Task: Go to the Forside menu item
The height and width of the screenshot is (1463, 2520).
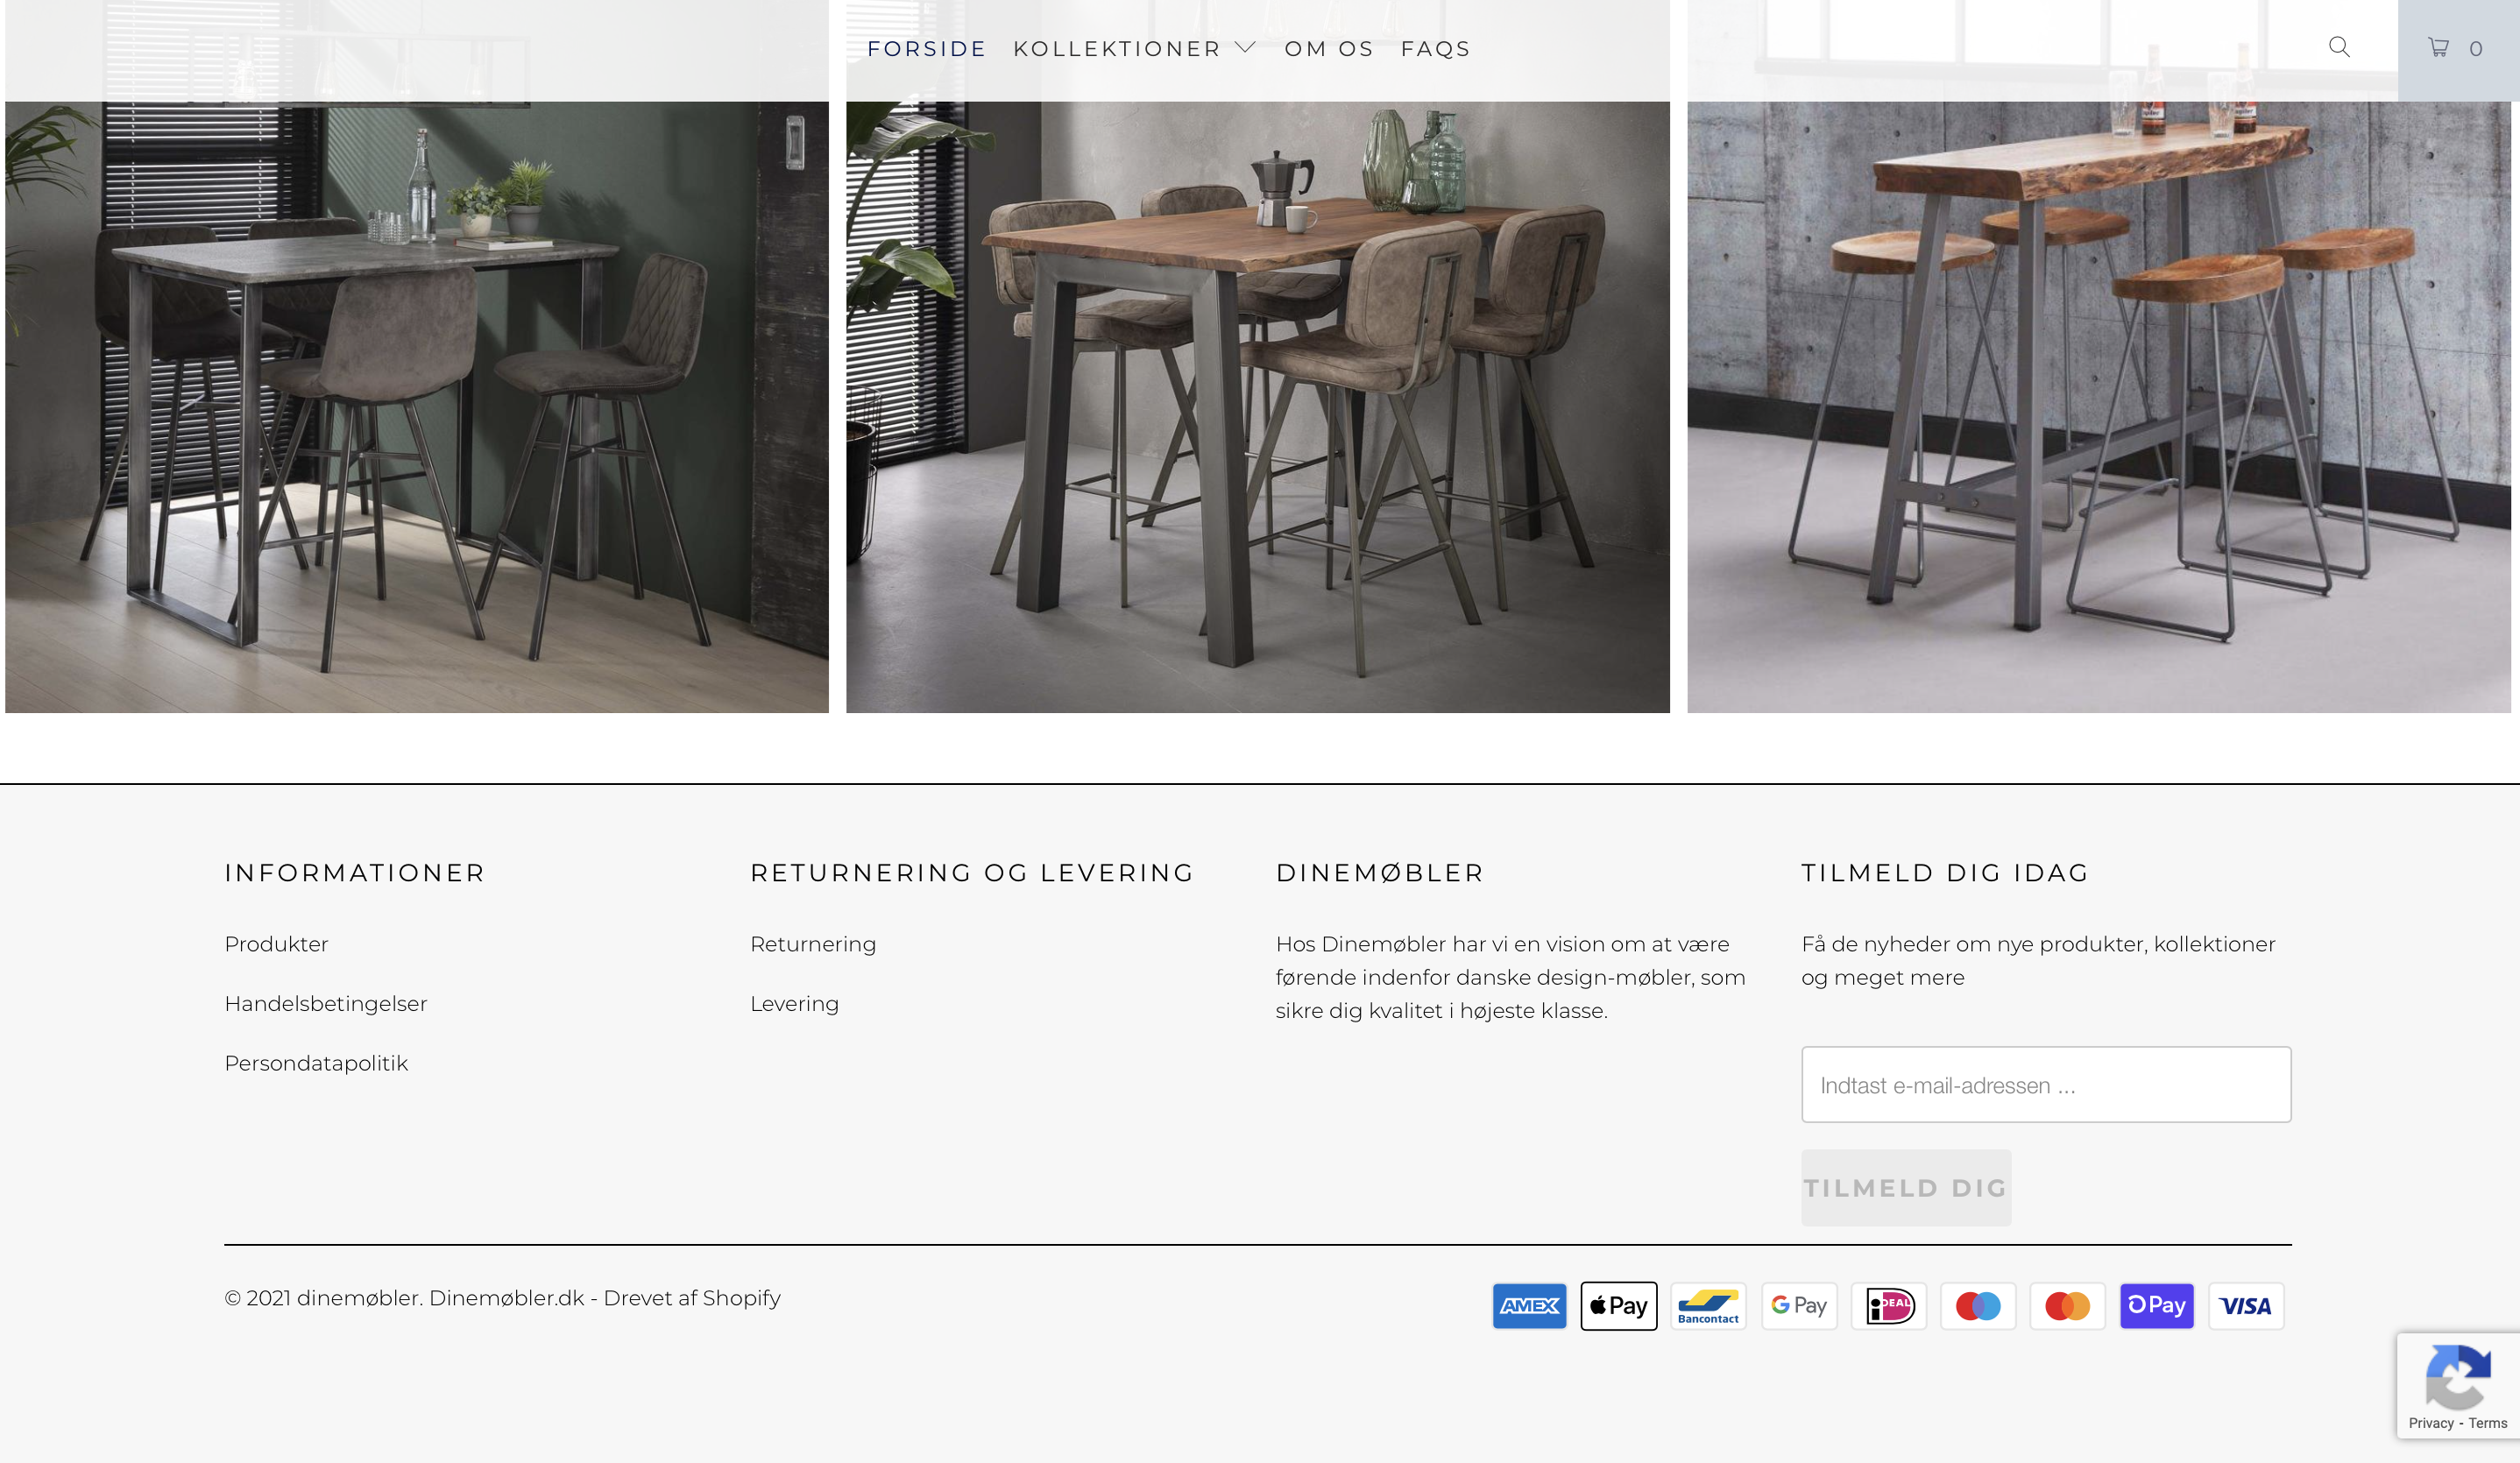Action: click(x=926, y=48)
